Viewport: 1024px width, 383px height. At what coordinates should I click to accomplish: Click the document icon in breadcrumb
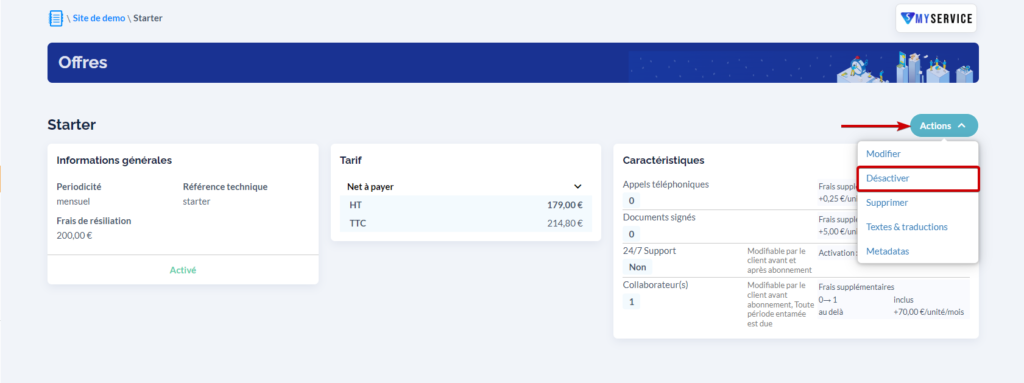click(56, 18)
